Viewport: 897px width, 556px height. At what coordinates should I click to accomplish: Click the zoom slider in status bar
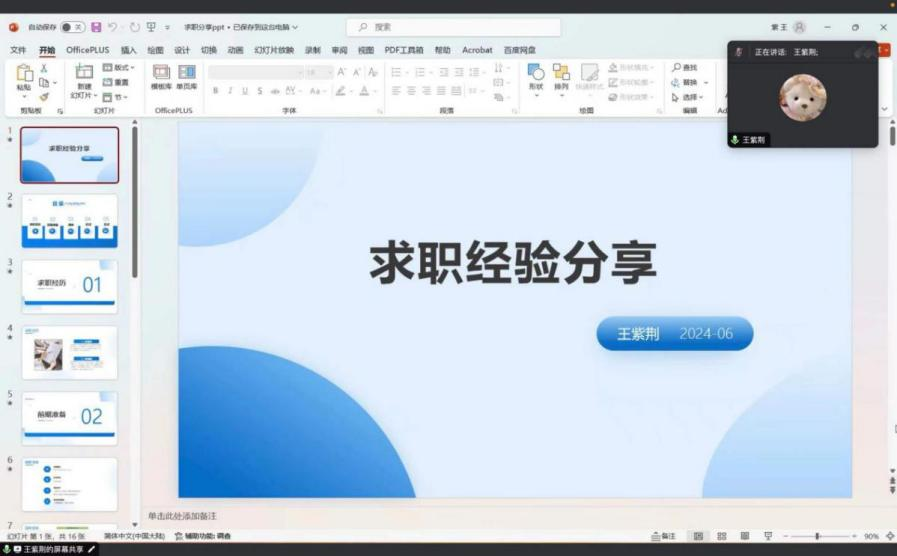click(x=817, y=537)
